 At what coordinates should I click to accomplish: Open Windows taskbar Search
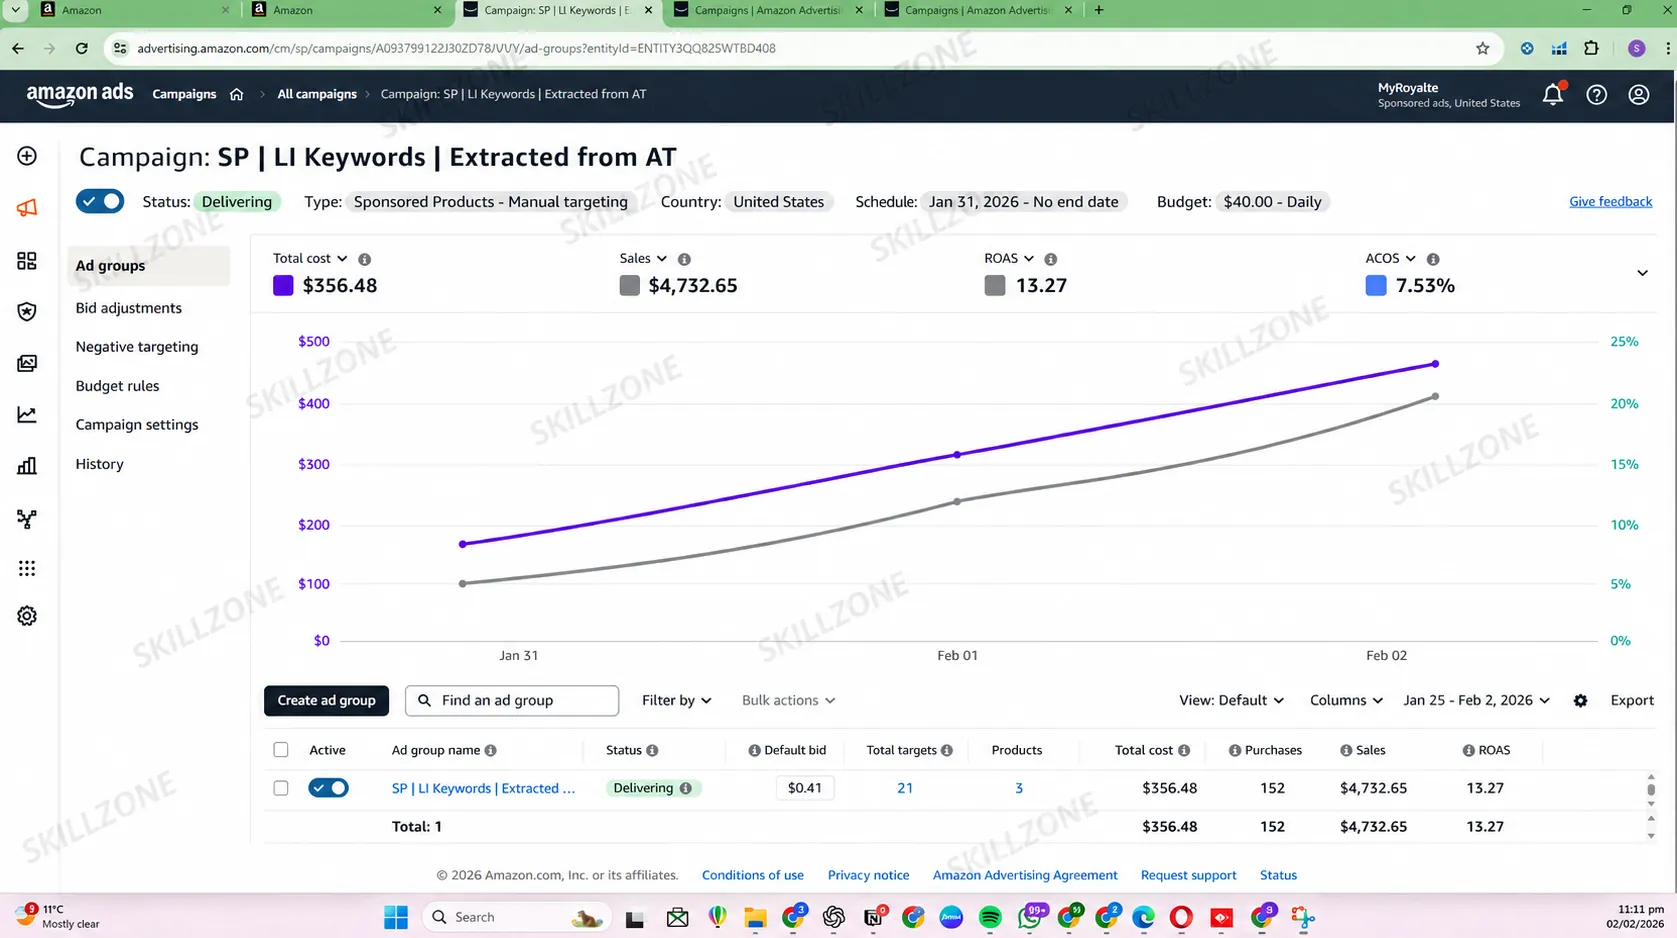pyautogui.click(x=516, y=917)
